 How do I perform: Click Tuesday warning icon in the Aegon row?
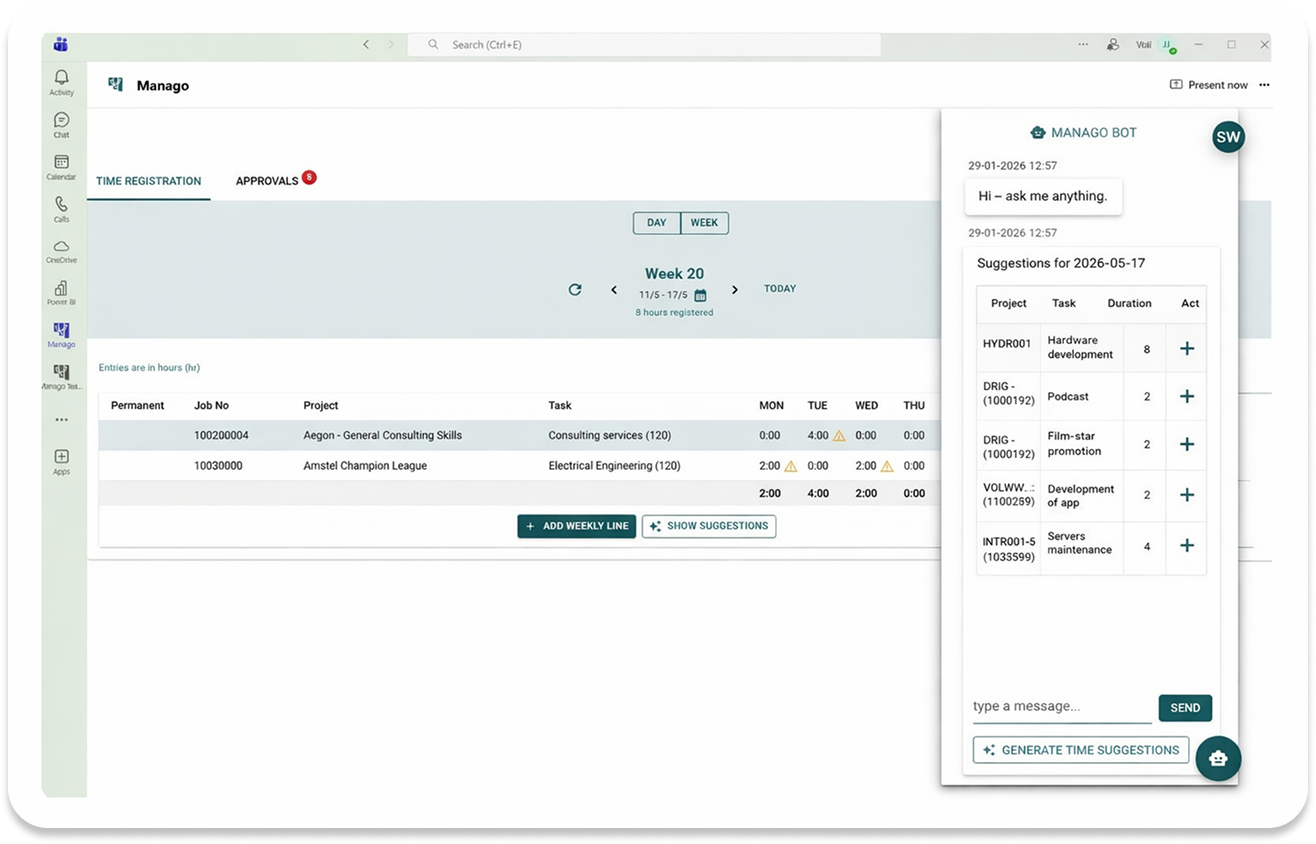[x=839, y=436]
